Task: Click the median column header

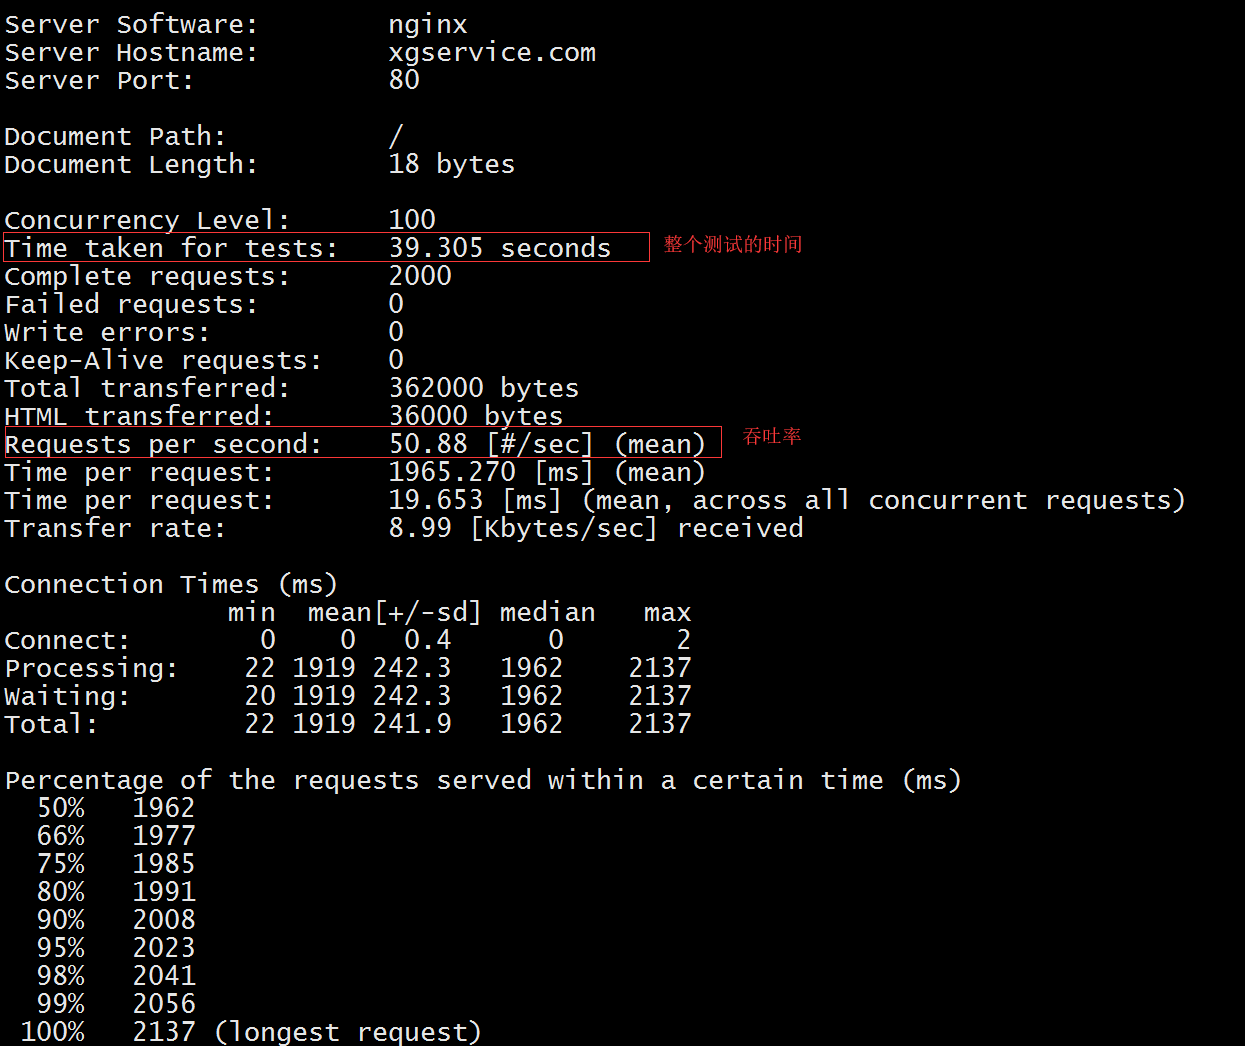Action: click(547, 612)
